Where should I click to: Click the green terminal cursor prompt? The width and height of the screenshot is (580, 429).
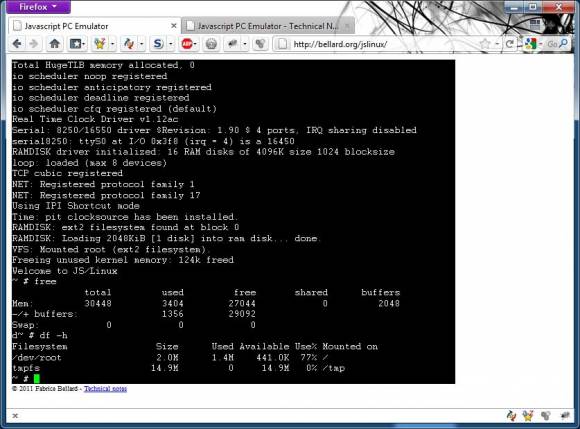(x=37, y=378)
